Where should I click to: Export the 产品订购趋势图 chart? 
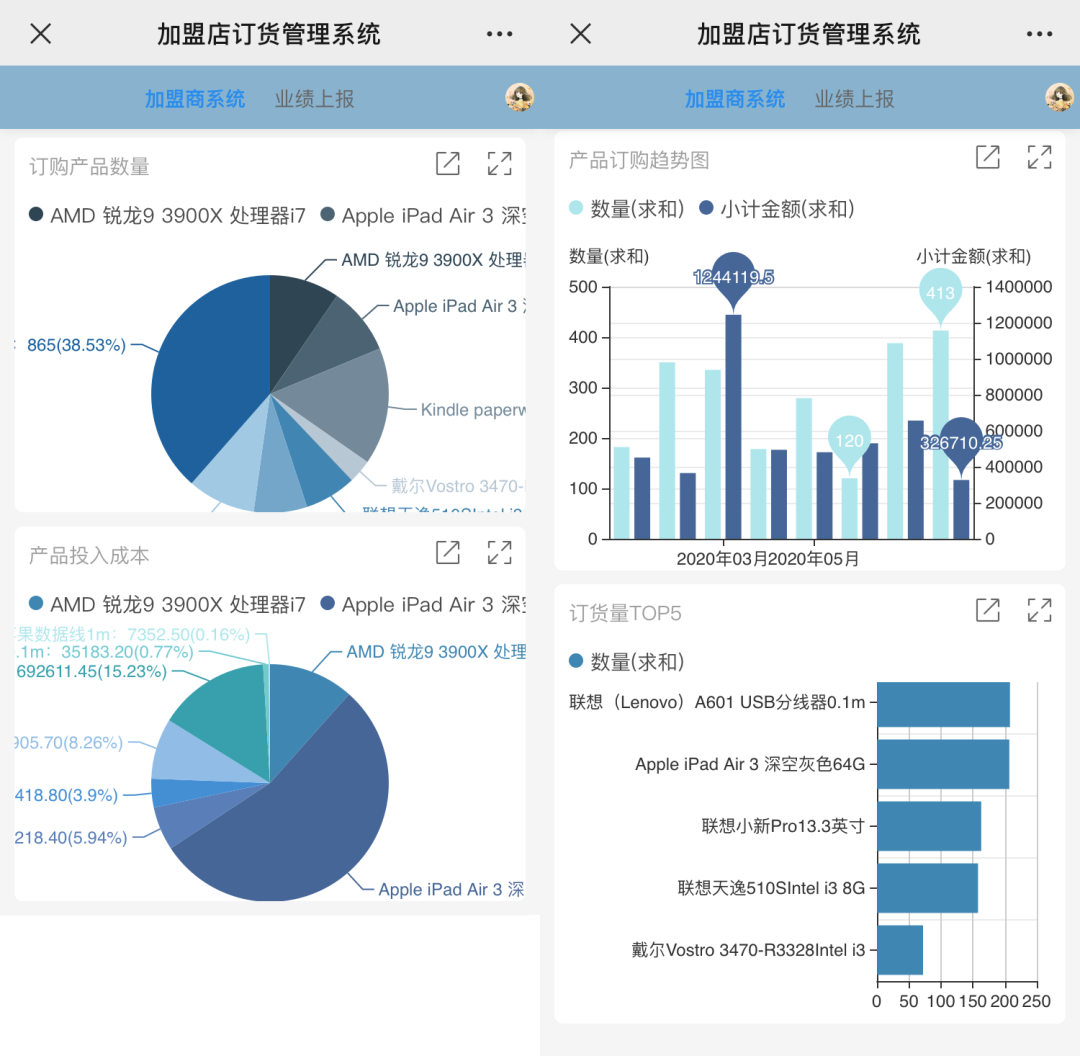pos(988,157)
